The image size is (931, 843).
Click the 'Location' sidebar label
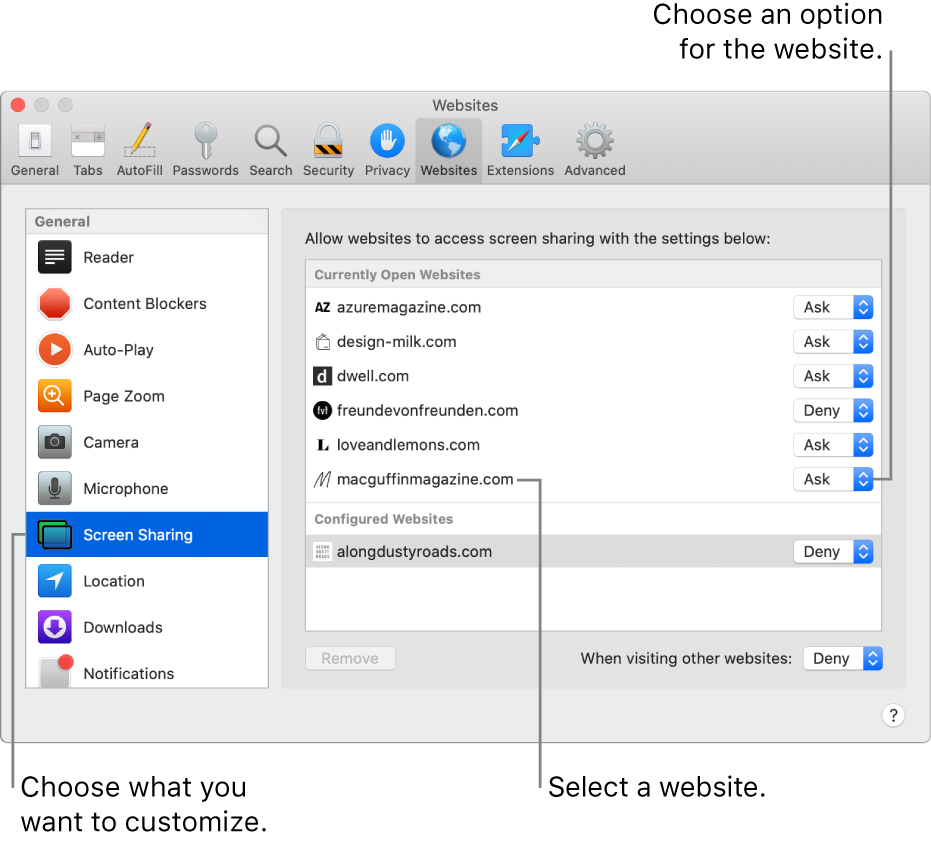click(x=113, y=581)
